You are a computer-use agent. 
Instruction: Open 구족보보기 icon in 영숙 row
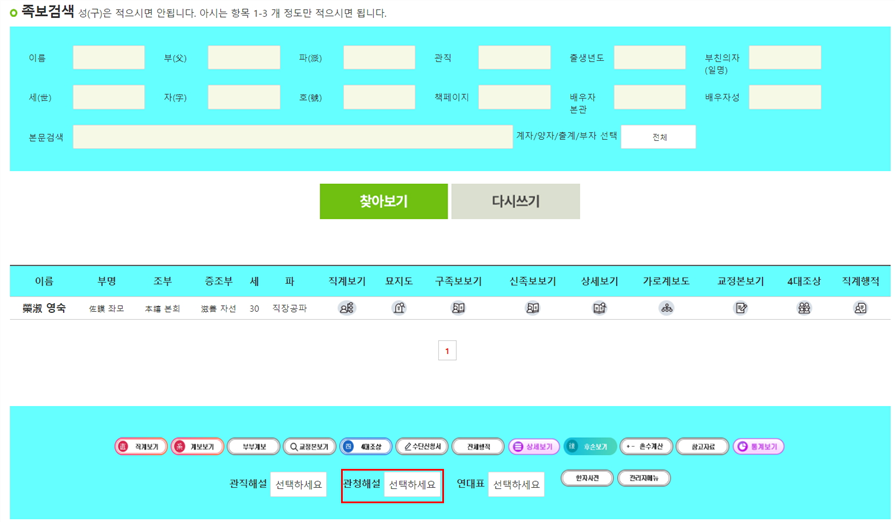click(x=458, y=308)
